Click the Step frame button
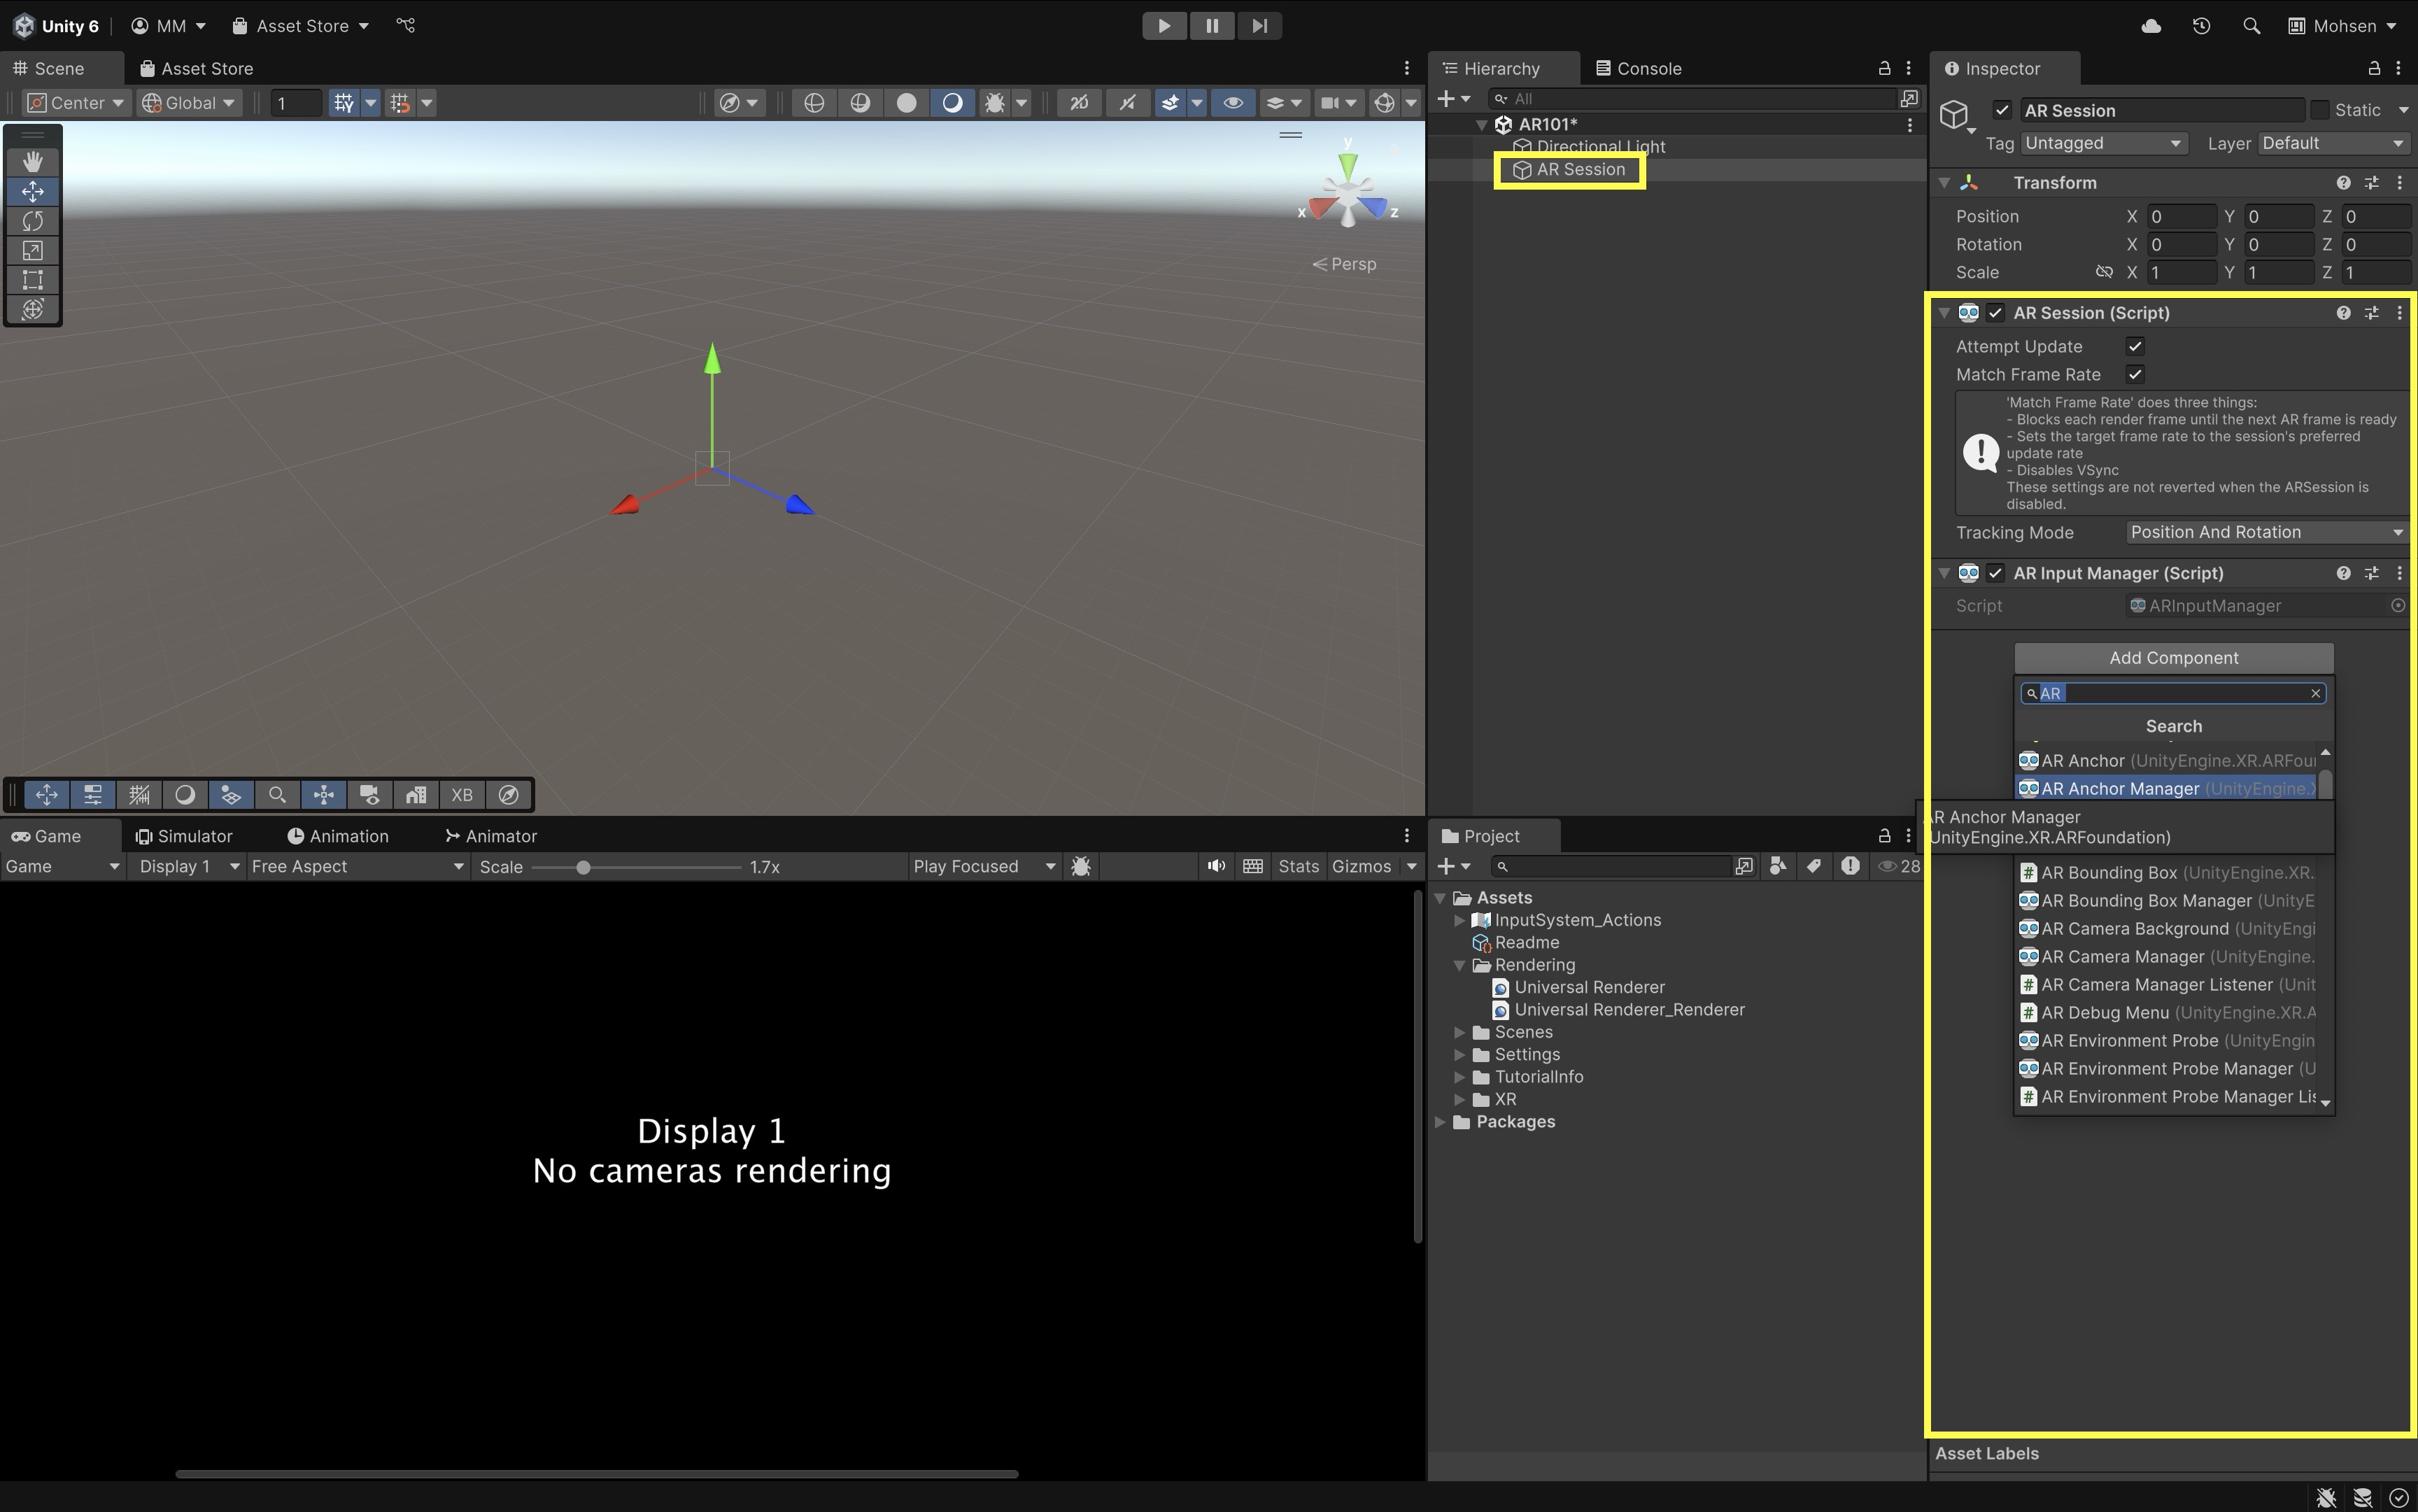This screenshot has height=1512, width=2418. point(1259,26)
